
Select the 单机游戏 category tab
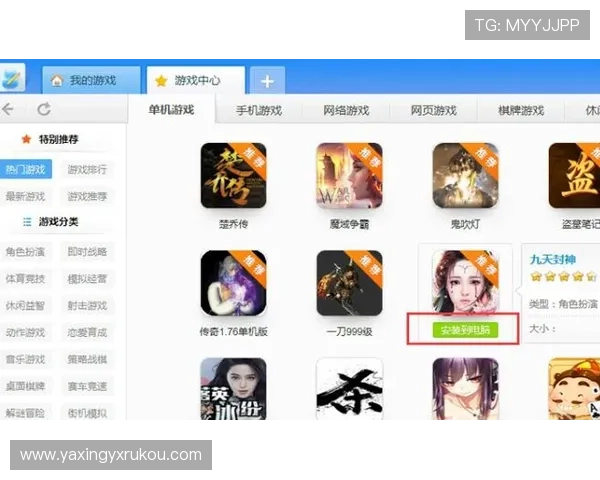pyautogui.click(x=171, y=110)
